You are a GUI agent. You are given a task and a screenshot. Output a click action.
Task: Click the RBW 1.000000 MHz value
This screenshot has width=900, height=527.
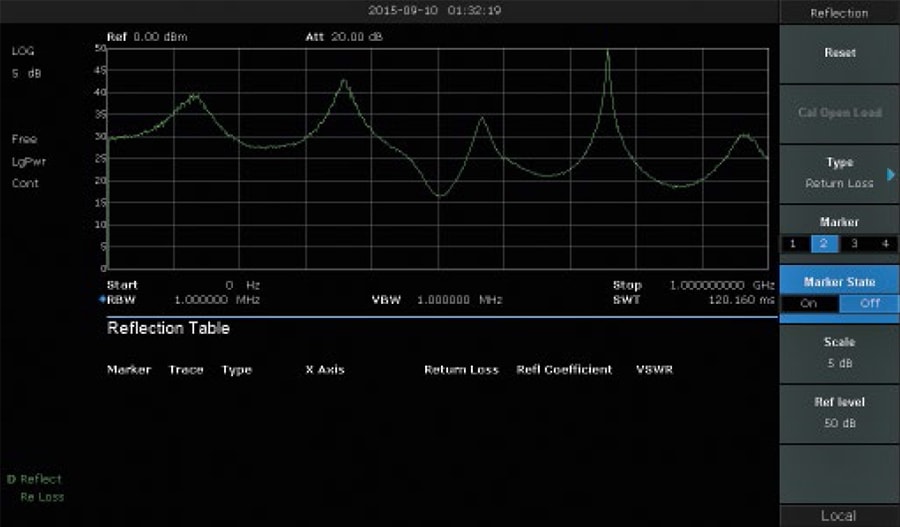tap(217, 300)
